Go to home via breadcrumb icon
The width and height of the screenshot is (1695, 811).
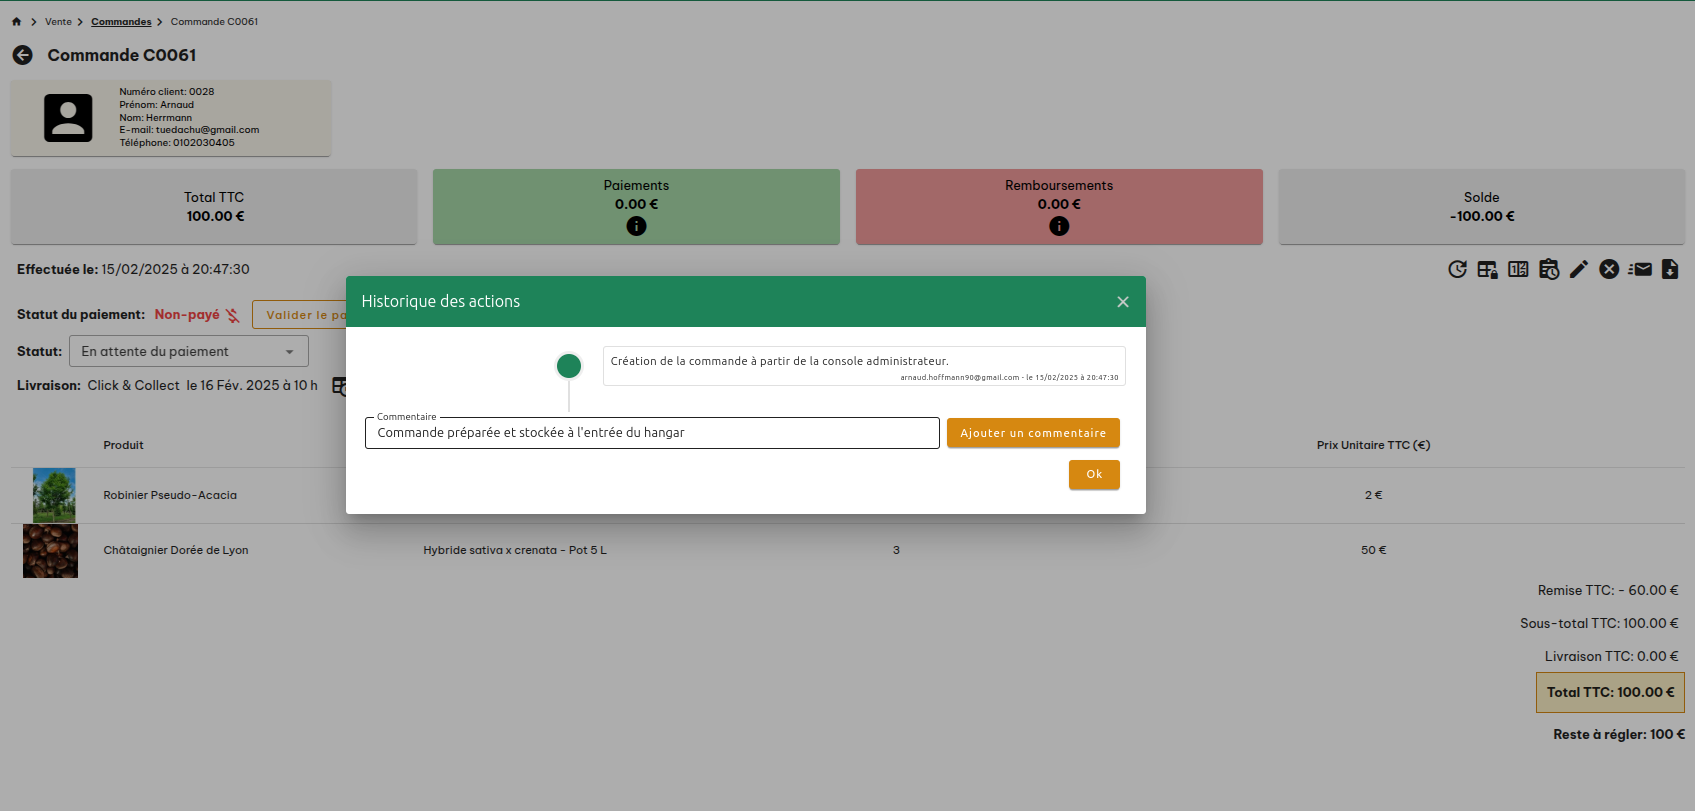tap(16, 21)
